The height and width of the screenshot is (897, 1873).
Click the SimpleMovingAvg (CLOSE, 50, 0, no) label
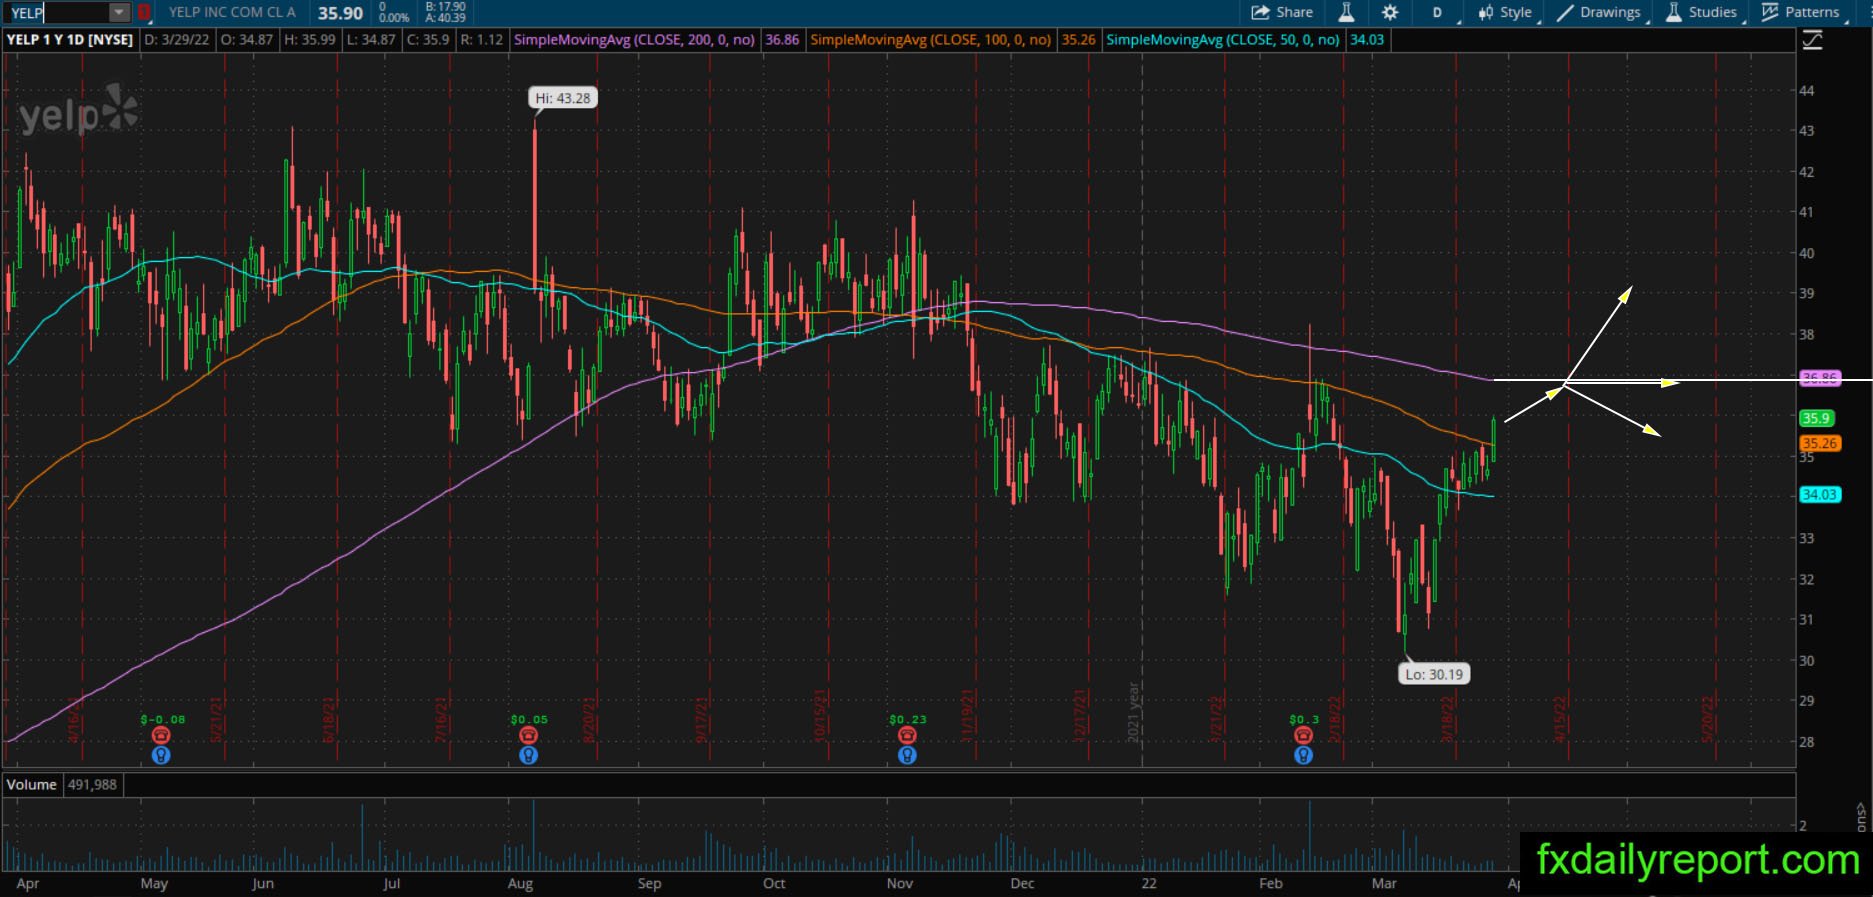[x=1223, y=40]
